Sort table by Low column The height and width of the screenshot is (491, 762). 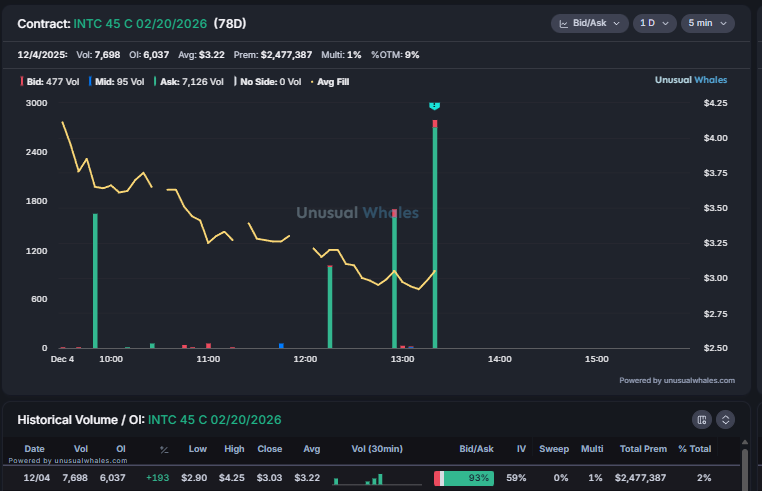tap(198, 449)
